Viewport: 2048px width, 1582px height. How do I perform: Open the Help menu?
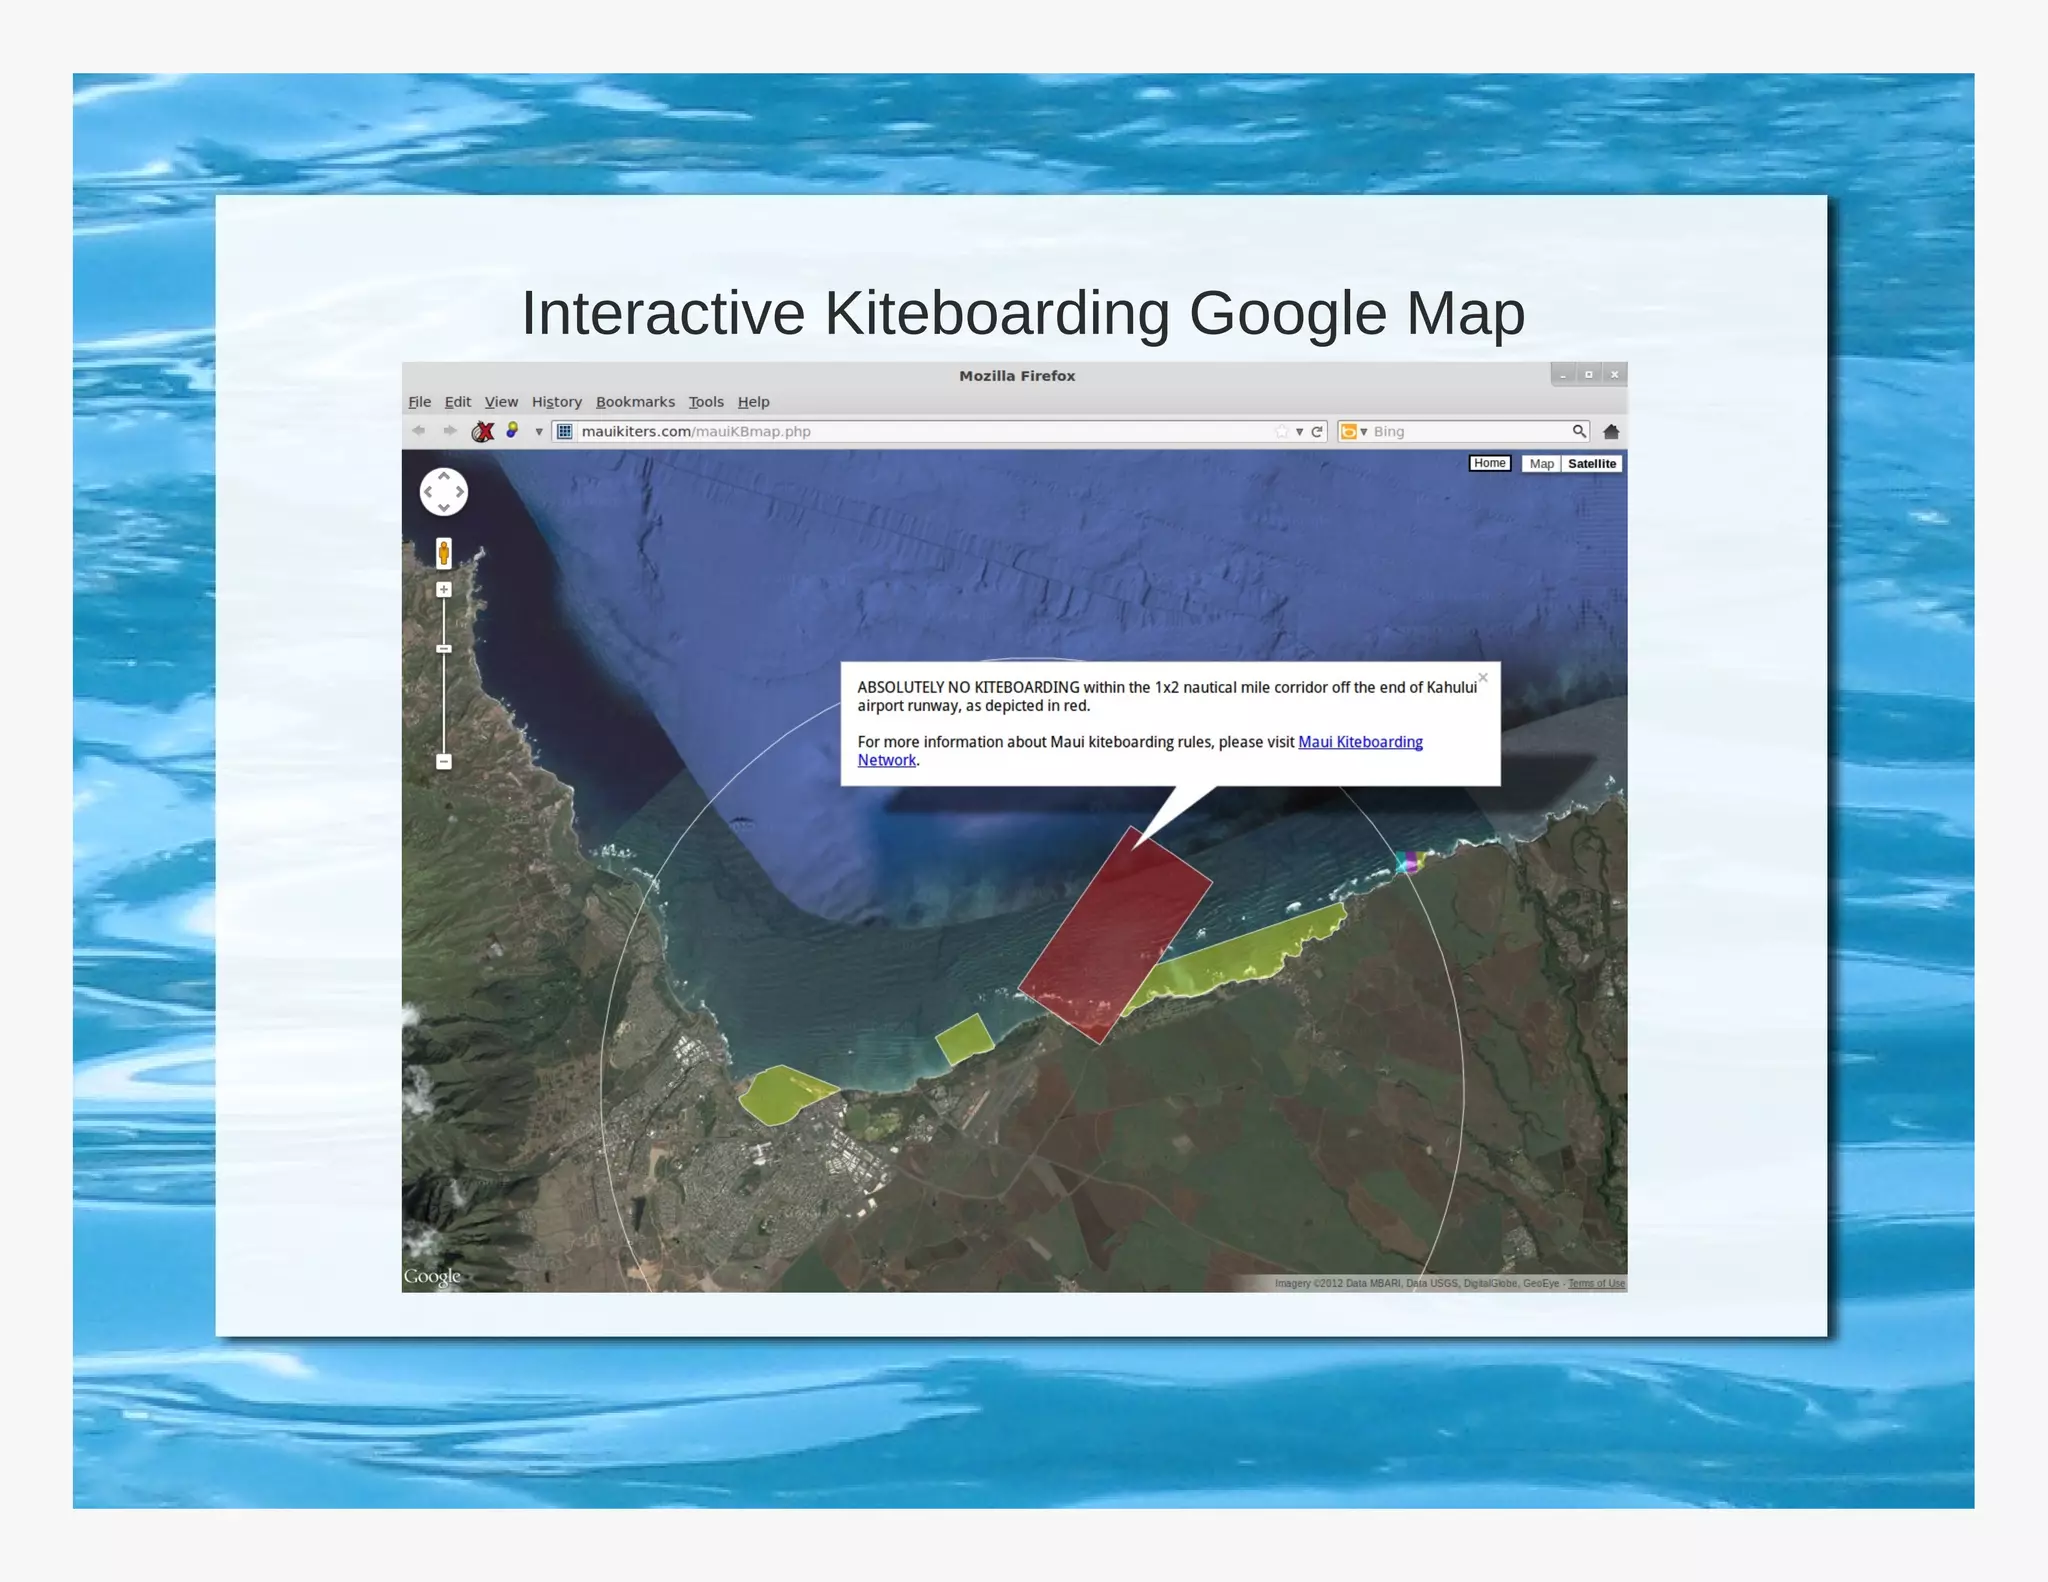754,402
